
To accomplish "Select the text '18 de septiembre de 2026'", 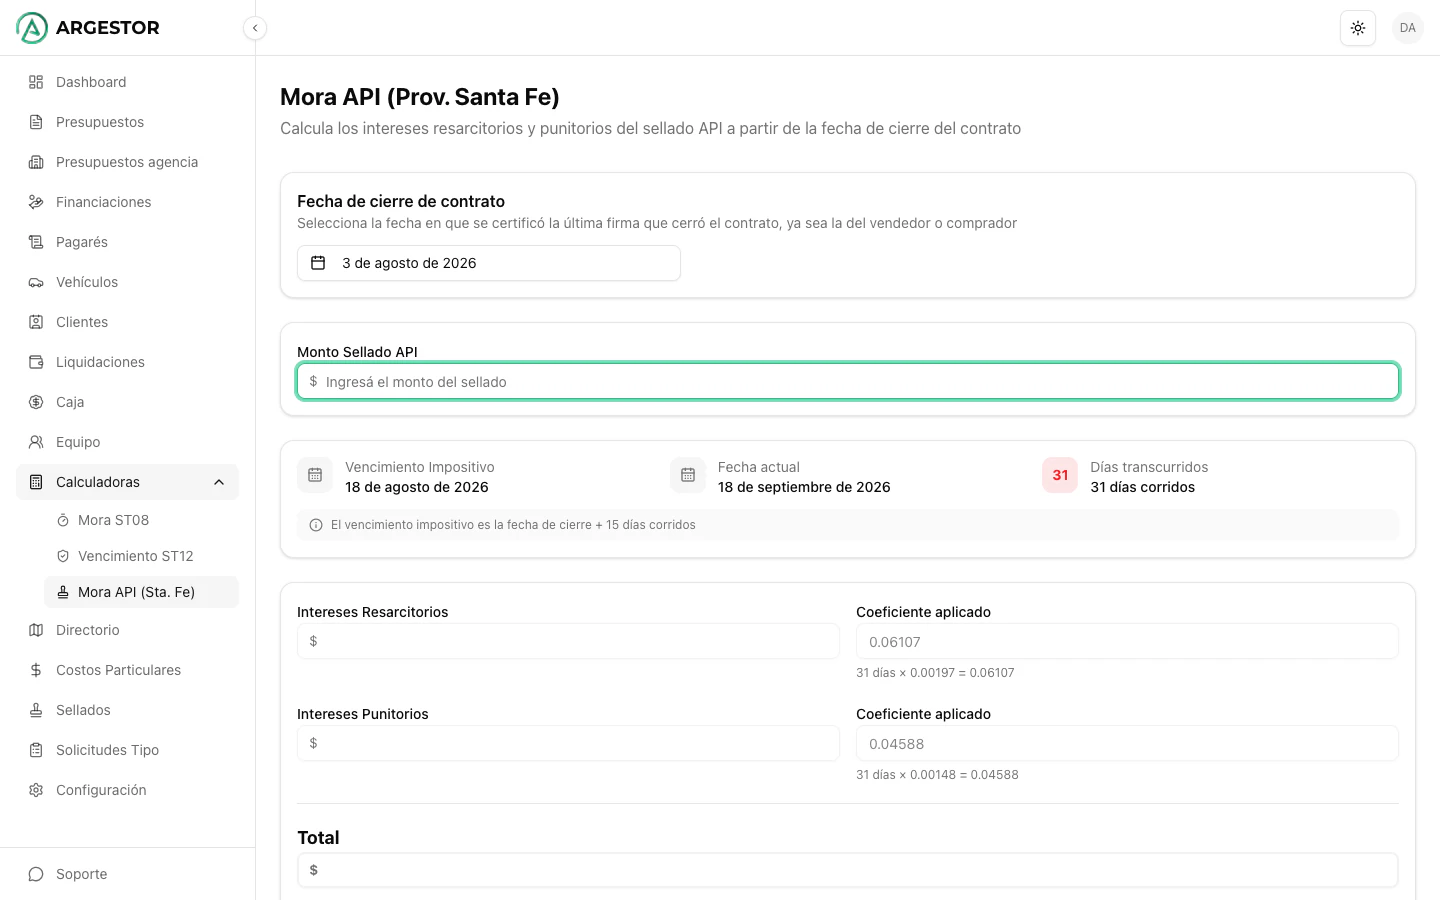I will coord(804,487).
